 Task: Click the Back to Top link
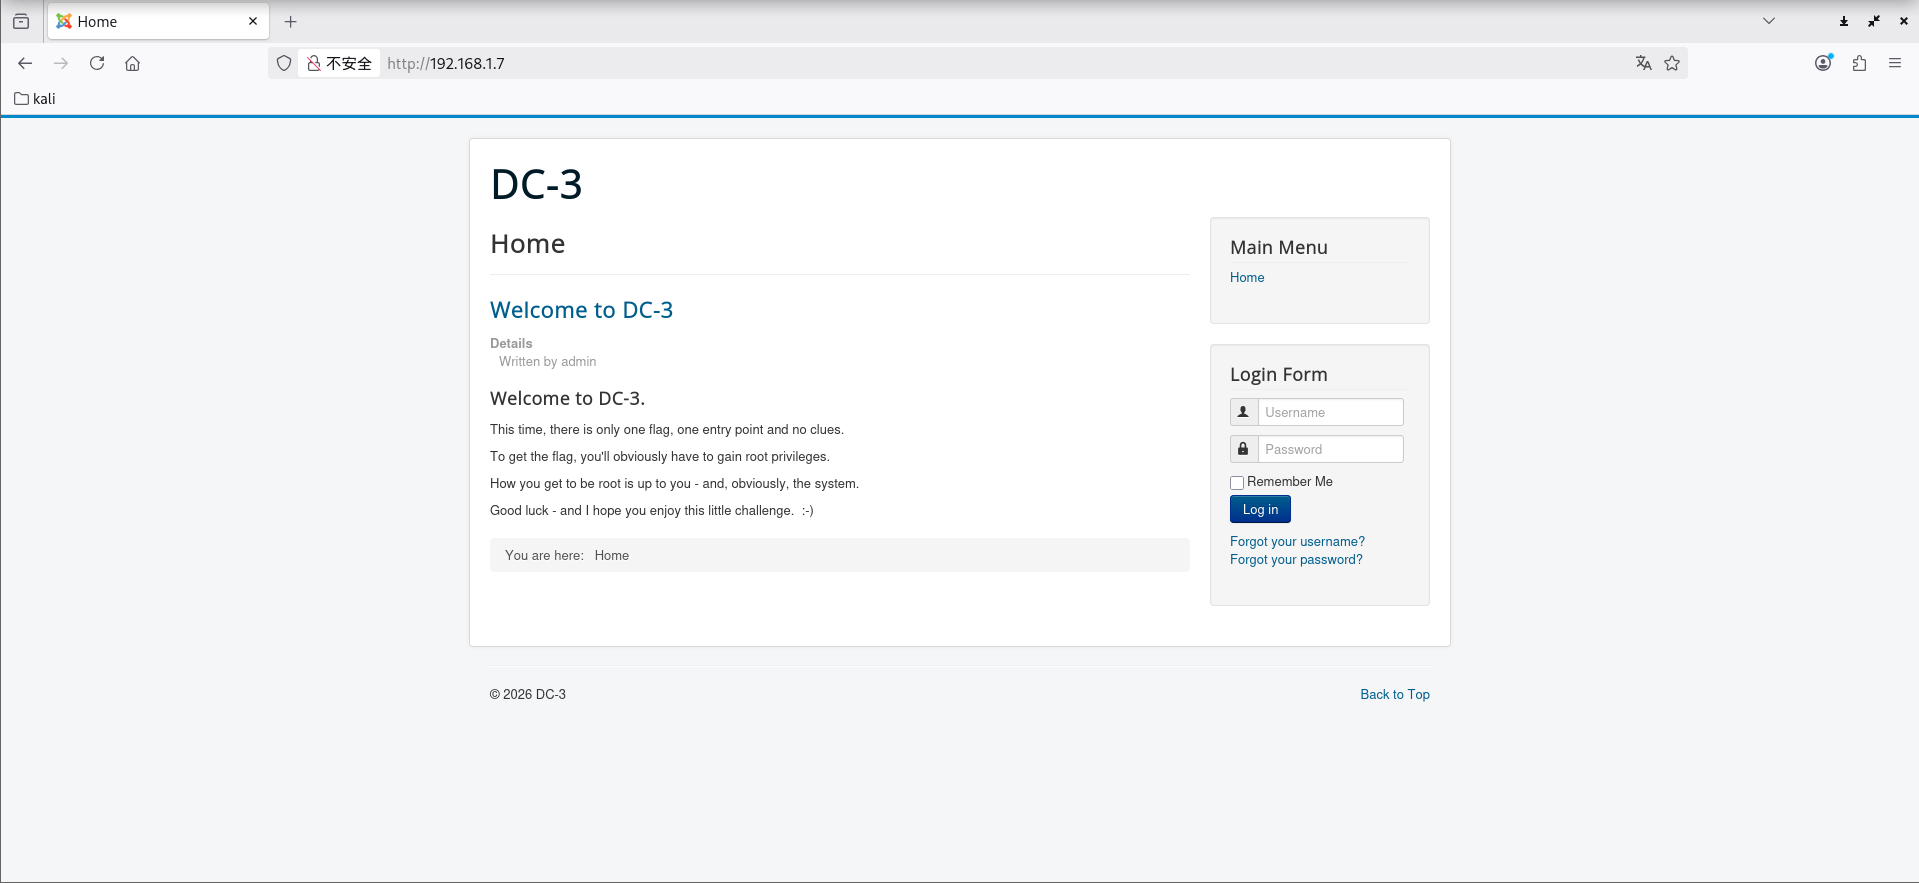[1394, 694]
